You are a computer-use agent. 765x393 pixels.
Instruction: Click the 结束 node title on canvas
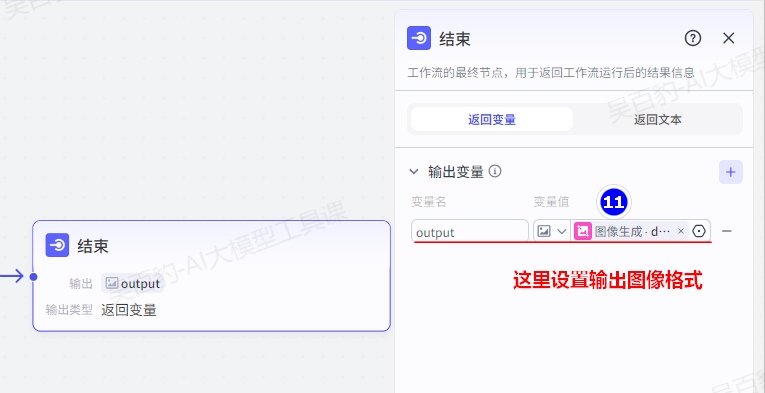[93, 246]
